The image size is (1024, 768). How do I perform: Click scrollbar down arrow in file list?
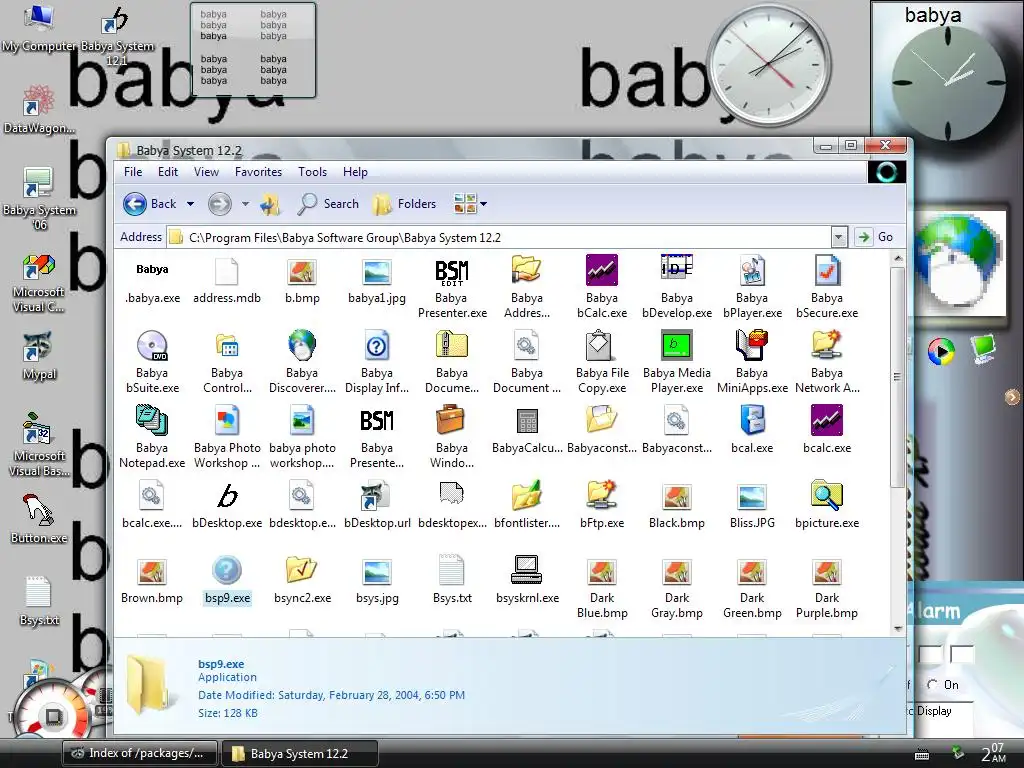[x=898, y=628]
